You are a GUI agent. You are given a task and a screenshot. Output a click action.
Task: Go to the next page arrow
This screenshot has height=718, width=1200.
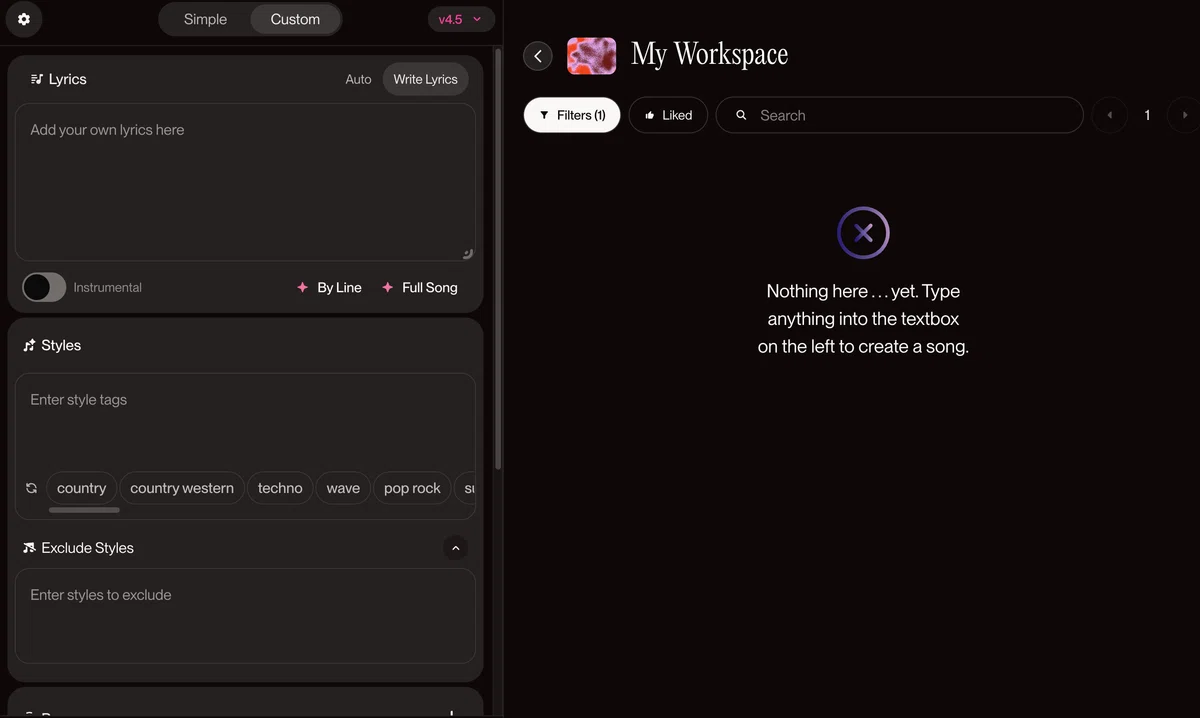click(x=1185, y=115)
